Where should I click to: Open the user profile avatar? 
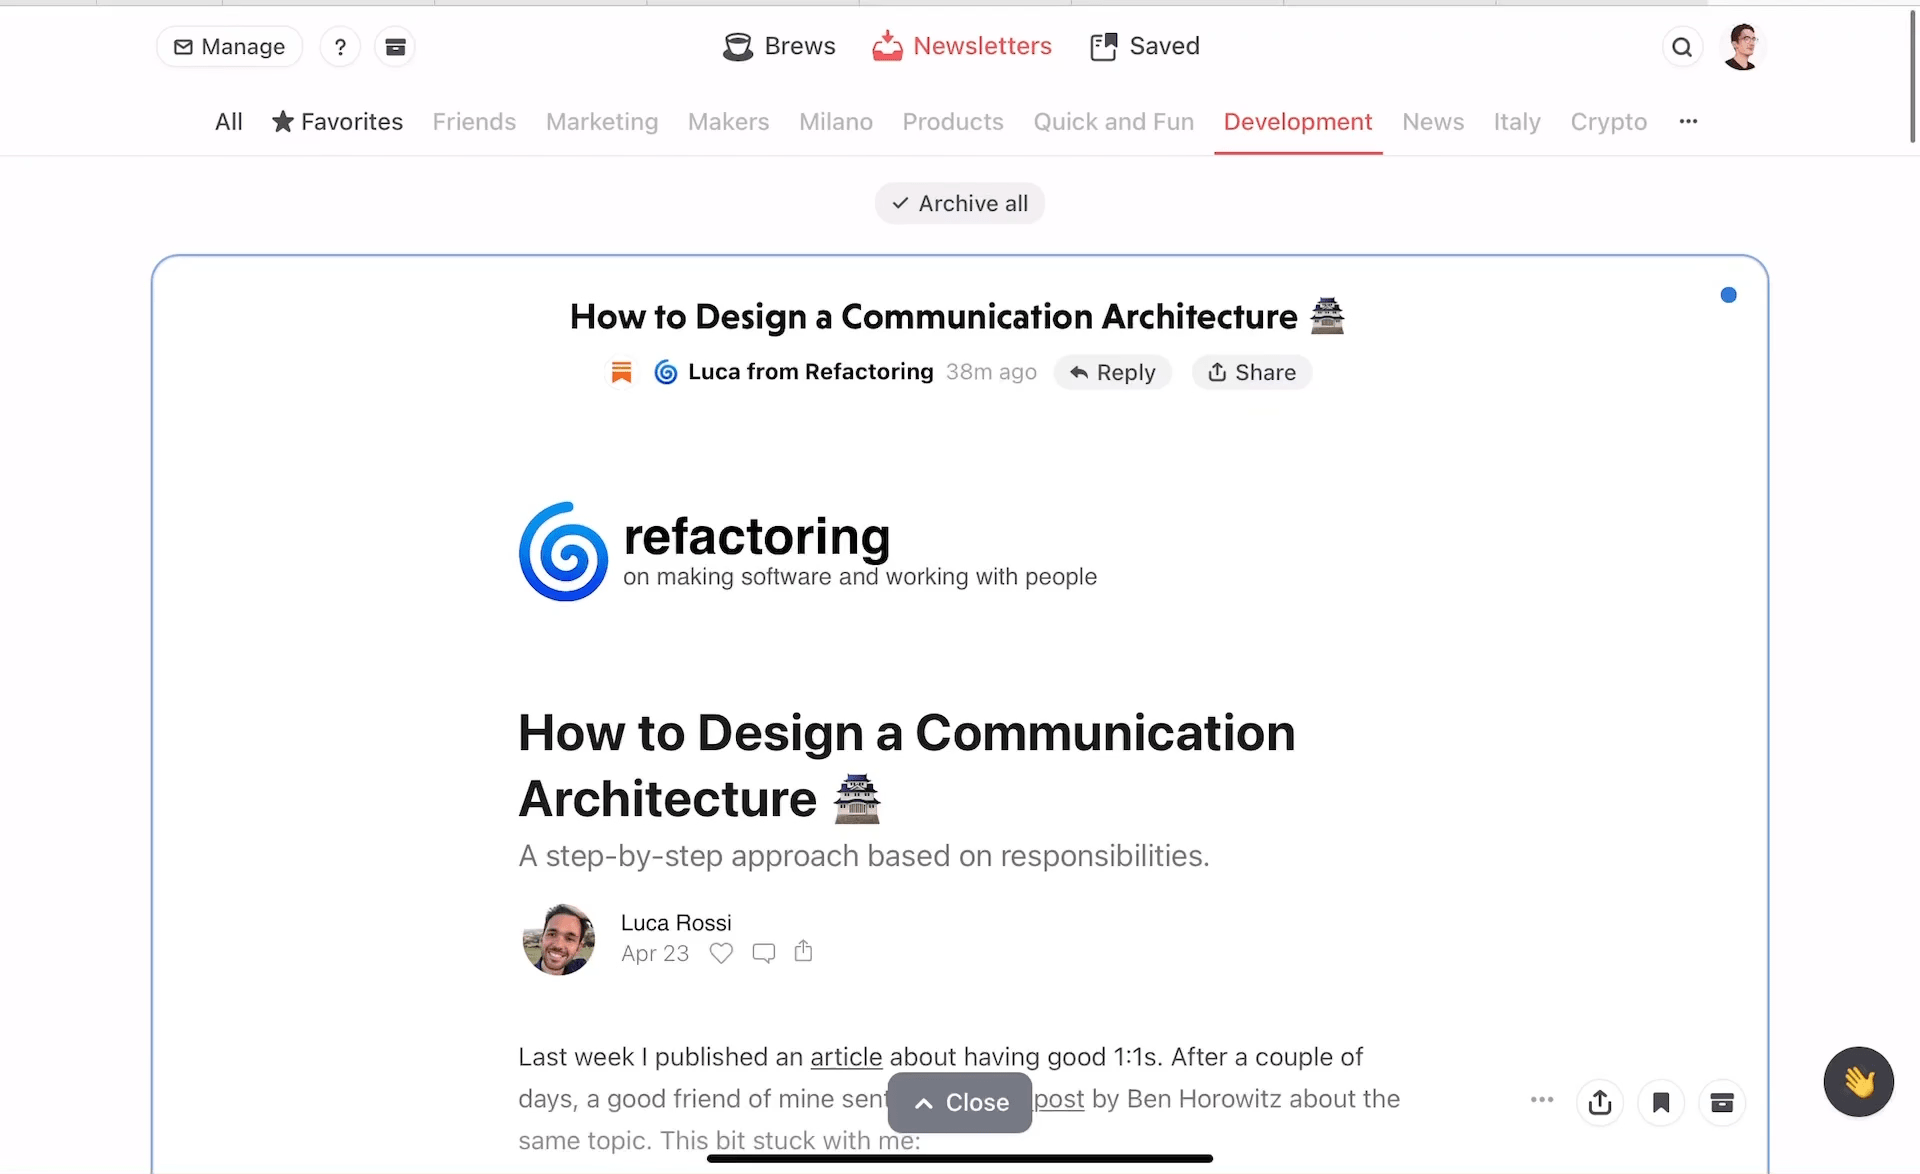tap(1743, 47)
